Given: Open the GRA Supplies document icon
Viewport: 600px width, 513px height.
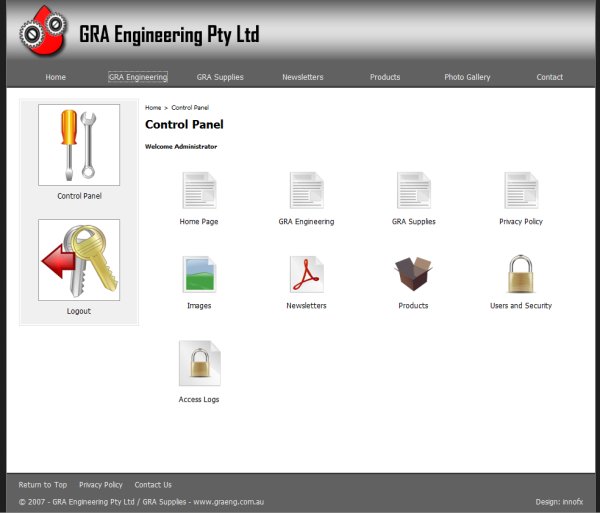Looking at the screenshot, I should pyautogui.click(x=414, y=191).
